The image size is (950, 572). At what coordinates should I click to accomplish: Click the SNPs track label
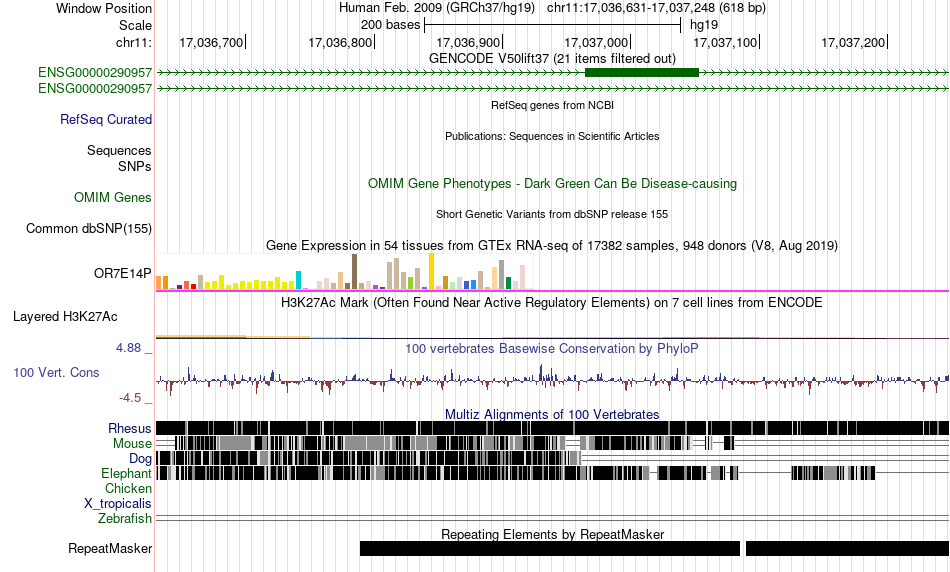pyautogui.click(x=135, y=166)
